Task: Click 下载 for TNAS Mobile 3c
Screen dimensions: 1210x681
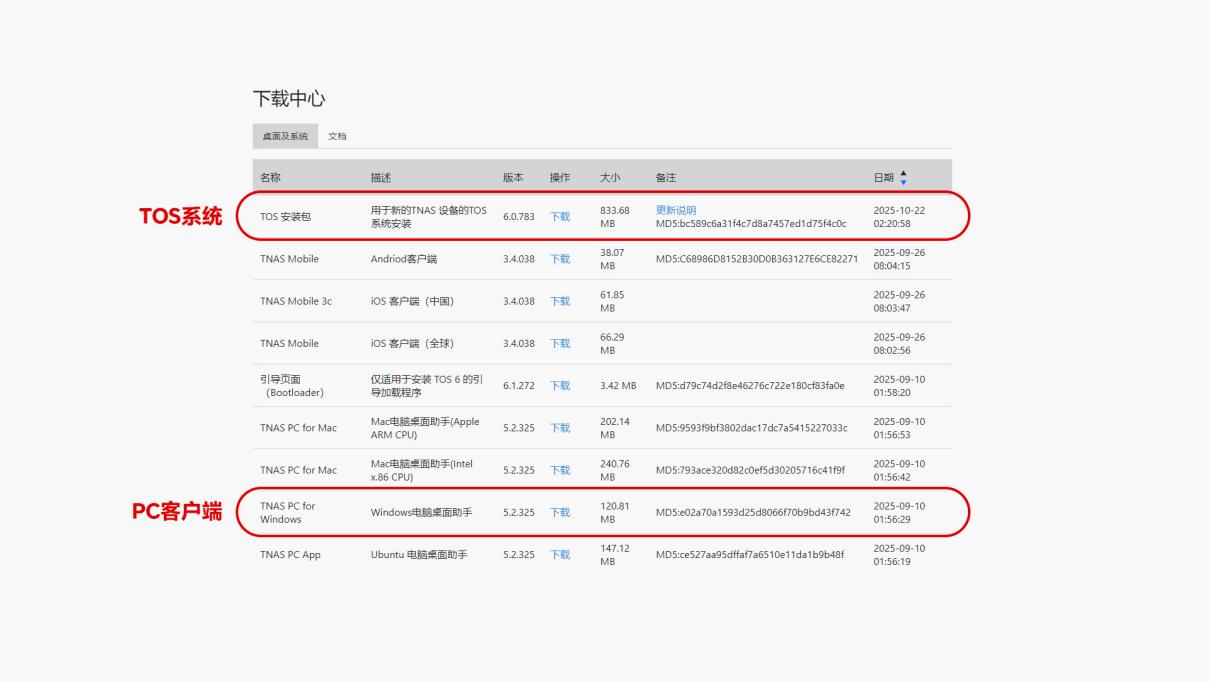Action: click(x=560, y=301)
